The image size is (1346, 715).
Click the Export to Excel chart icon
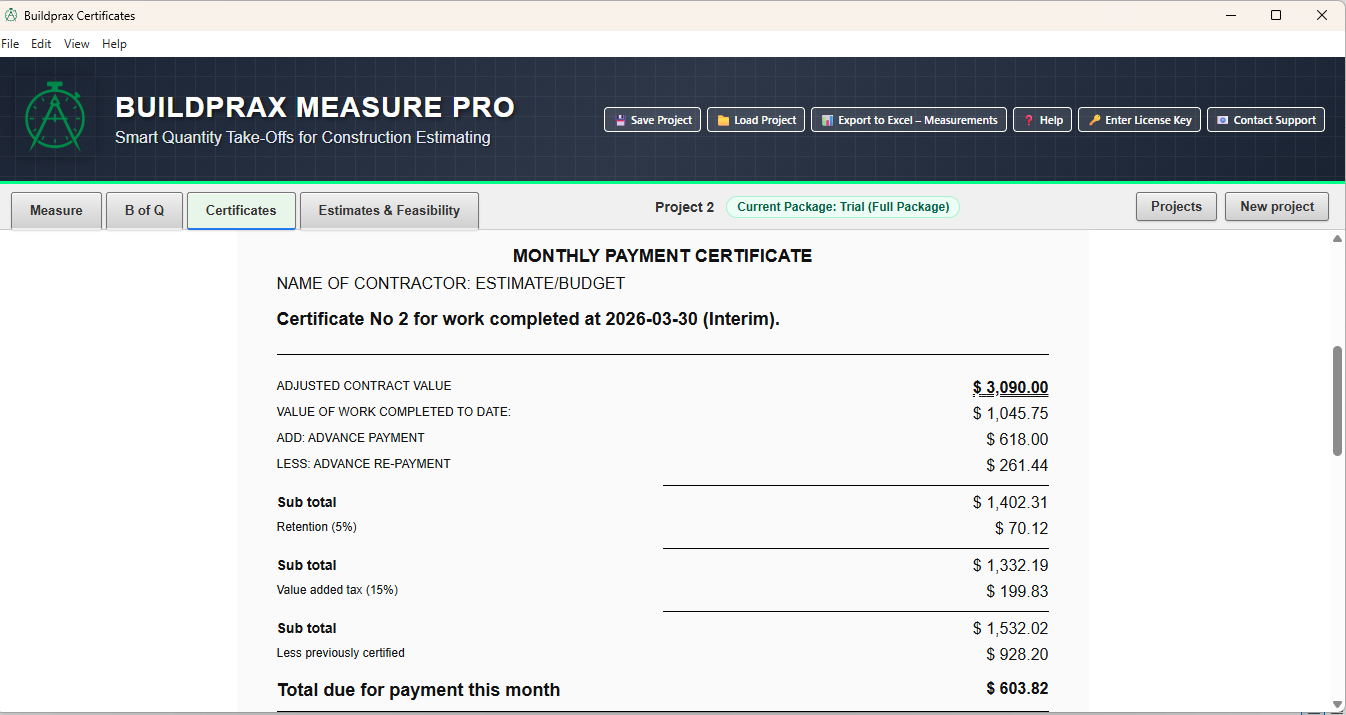pos(827,120)
